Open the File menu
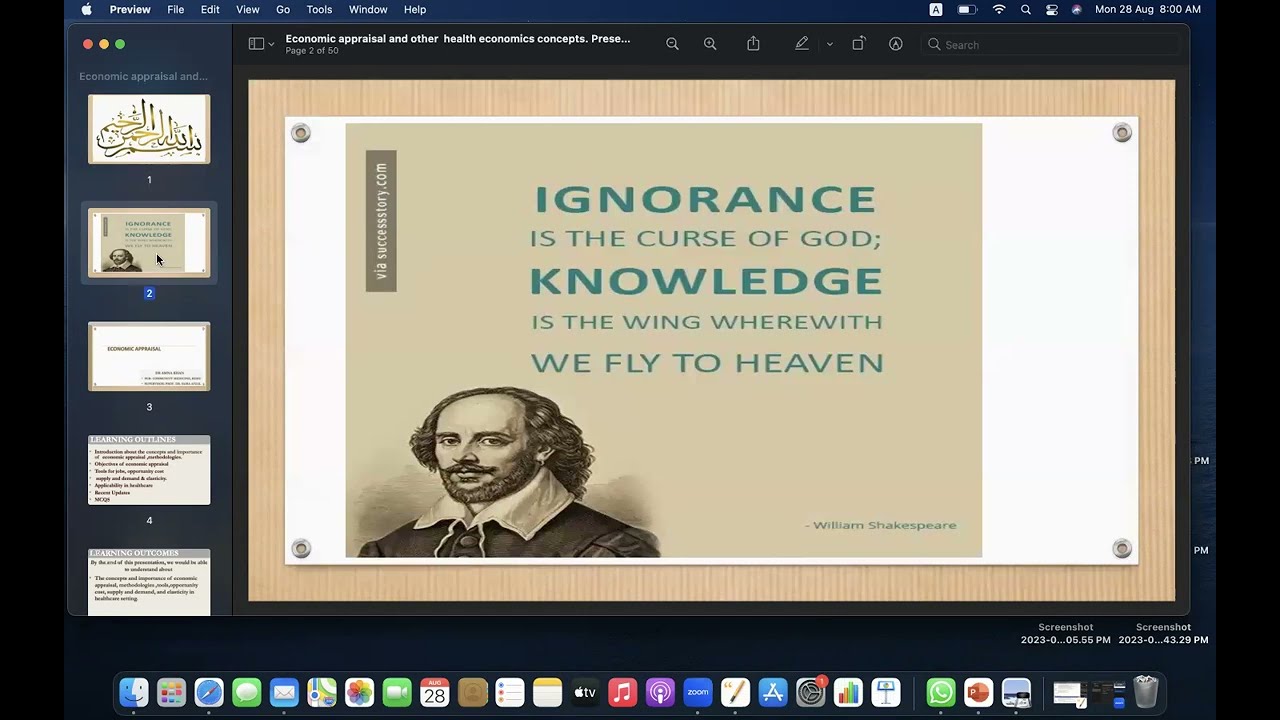 click(x=175, y=9)
